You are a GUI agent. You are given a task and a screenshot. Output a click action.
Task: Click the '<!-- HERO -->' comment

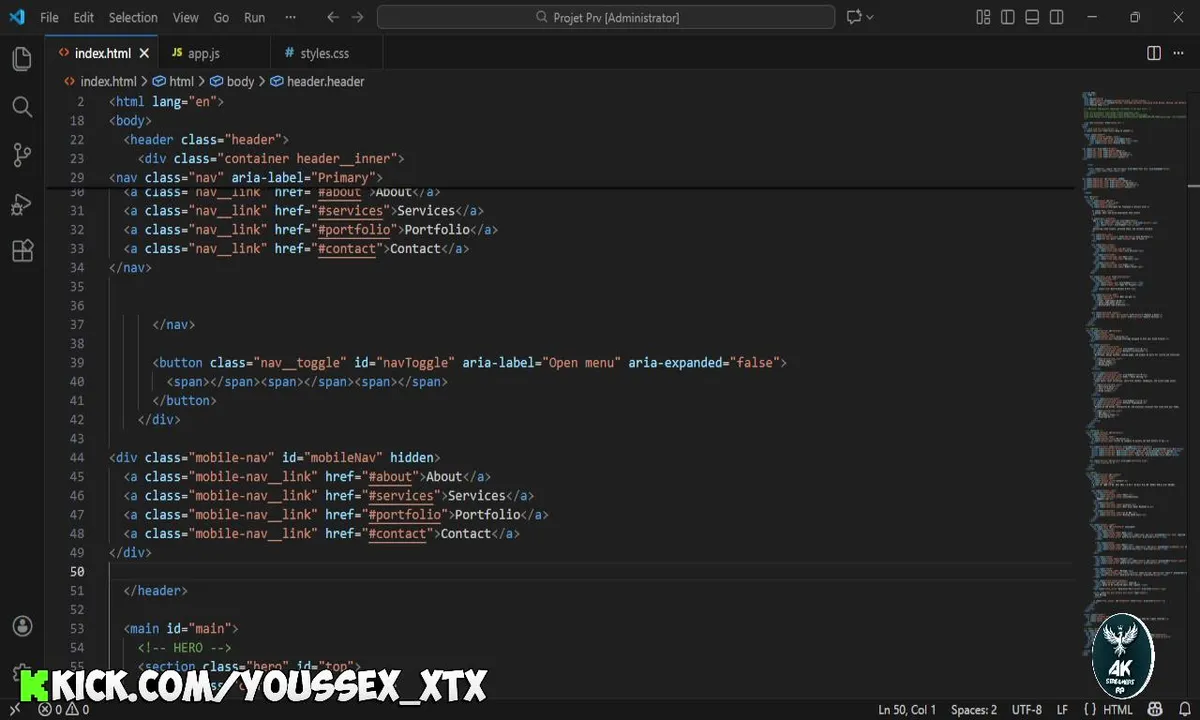(x=185, y=648)
